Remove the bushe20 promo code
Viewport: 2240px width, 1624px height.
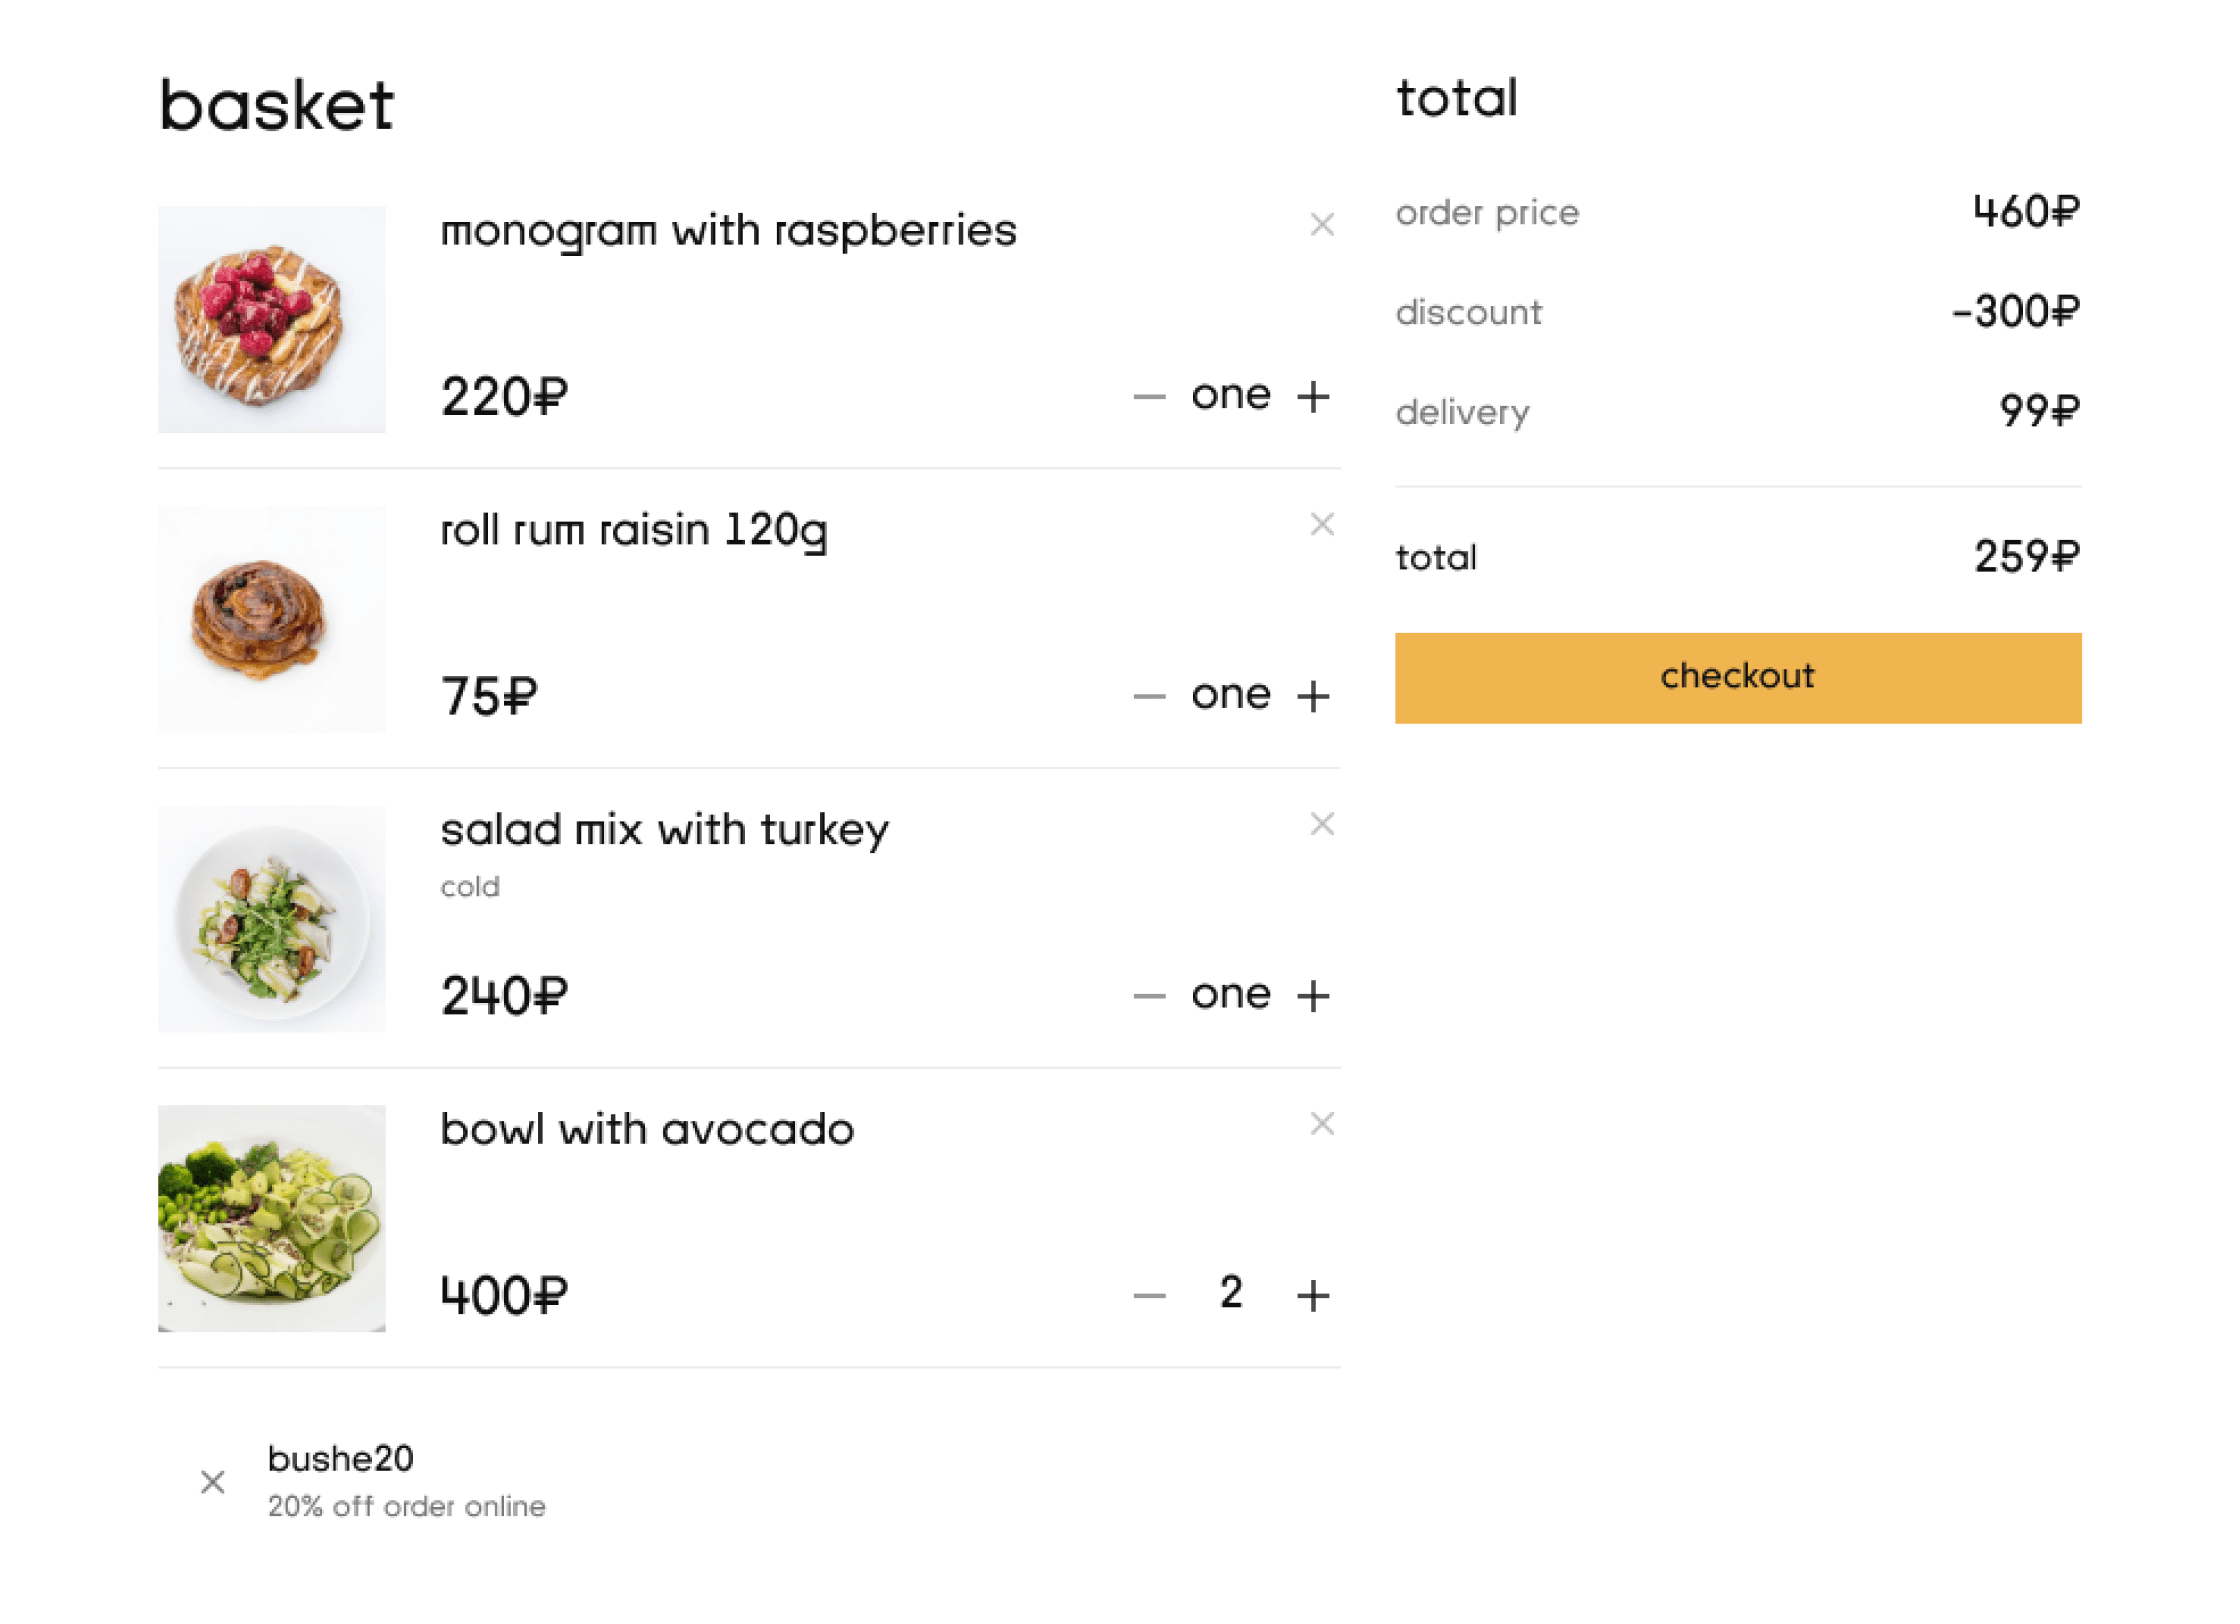(212, 1482)
